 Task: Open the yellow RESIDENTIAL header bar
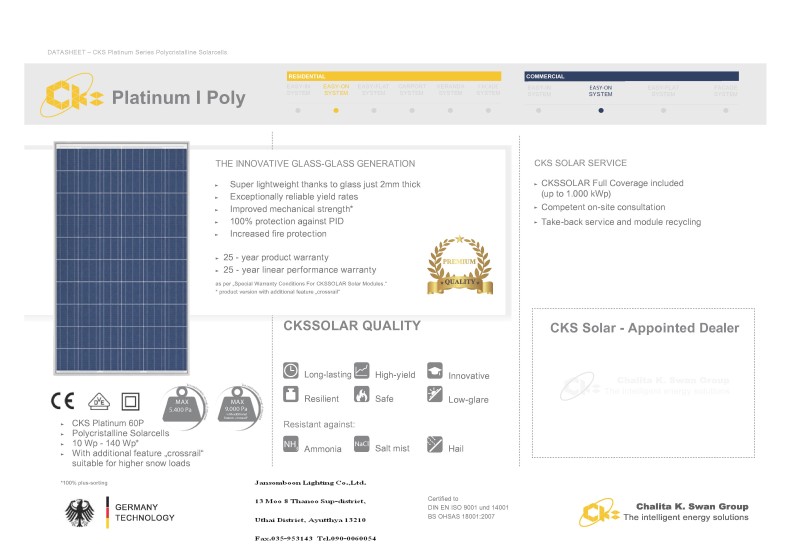[394, 76]
